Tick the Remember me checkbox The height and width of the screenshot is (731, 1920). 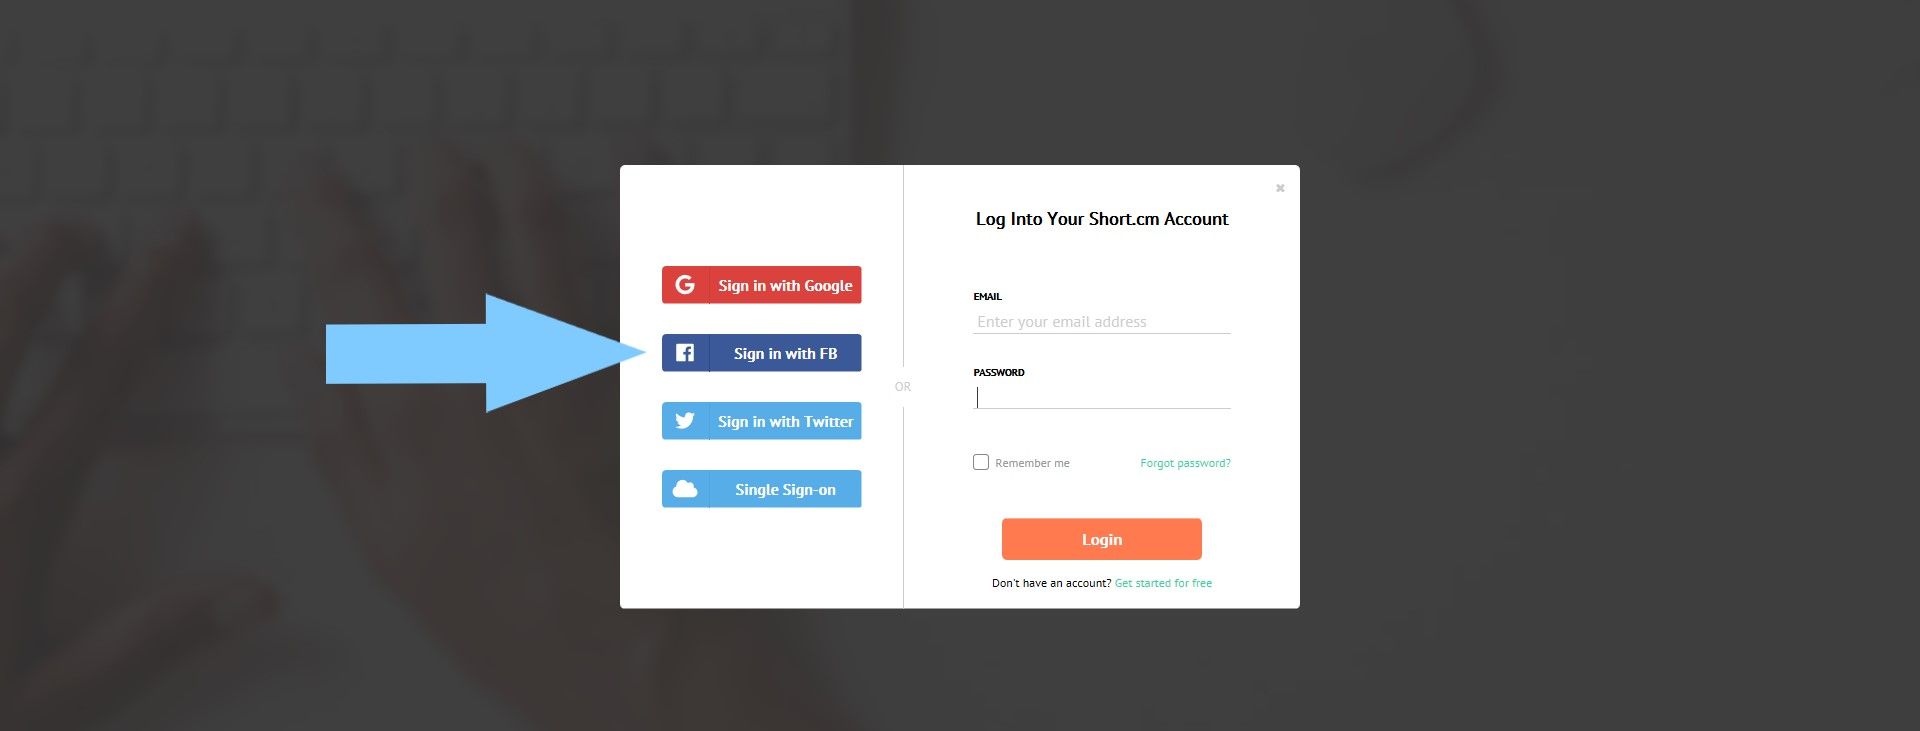click(x=981, y=462)
